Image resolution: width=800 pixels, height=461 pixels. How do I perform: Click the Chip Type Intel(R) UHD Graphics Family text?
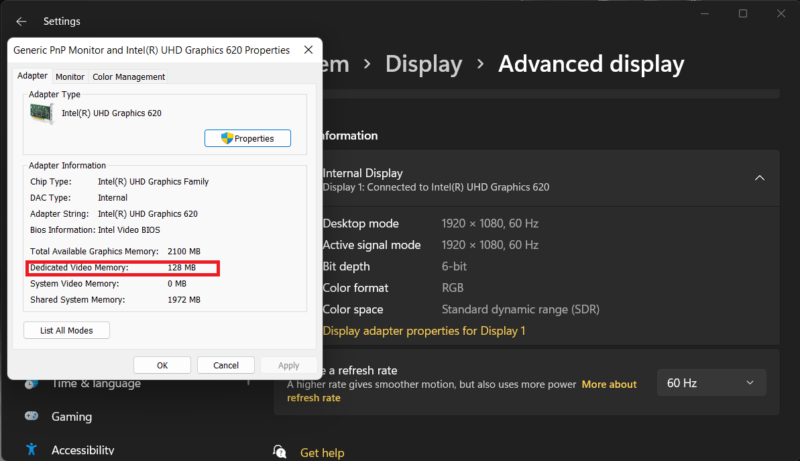click(x=153, y=182)
